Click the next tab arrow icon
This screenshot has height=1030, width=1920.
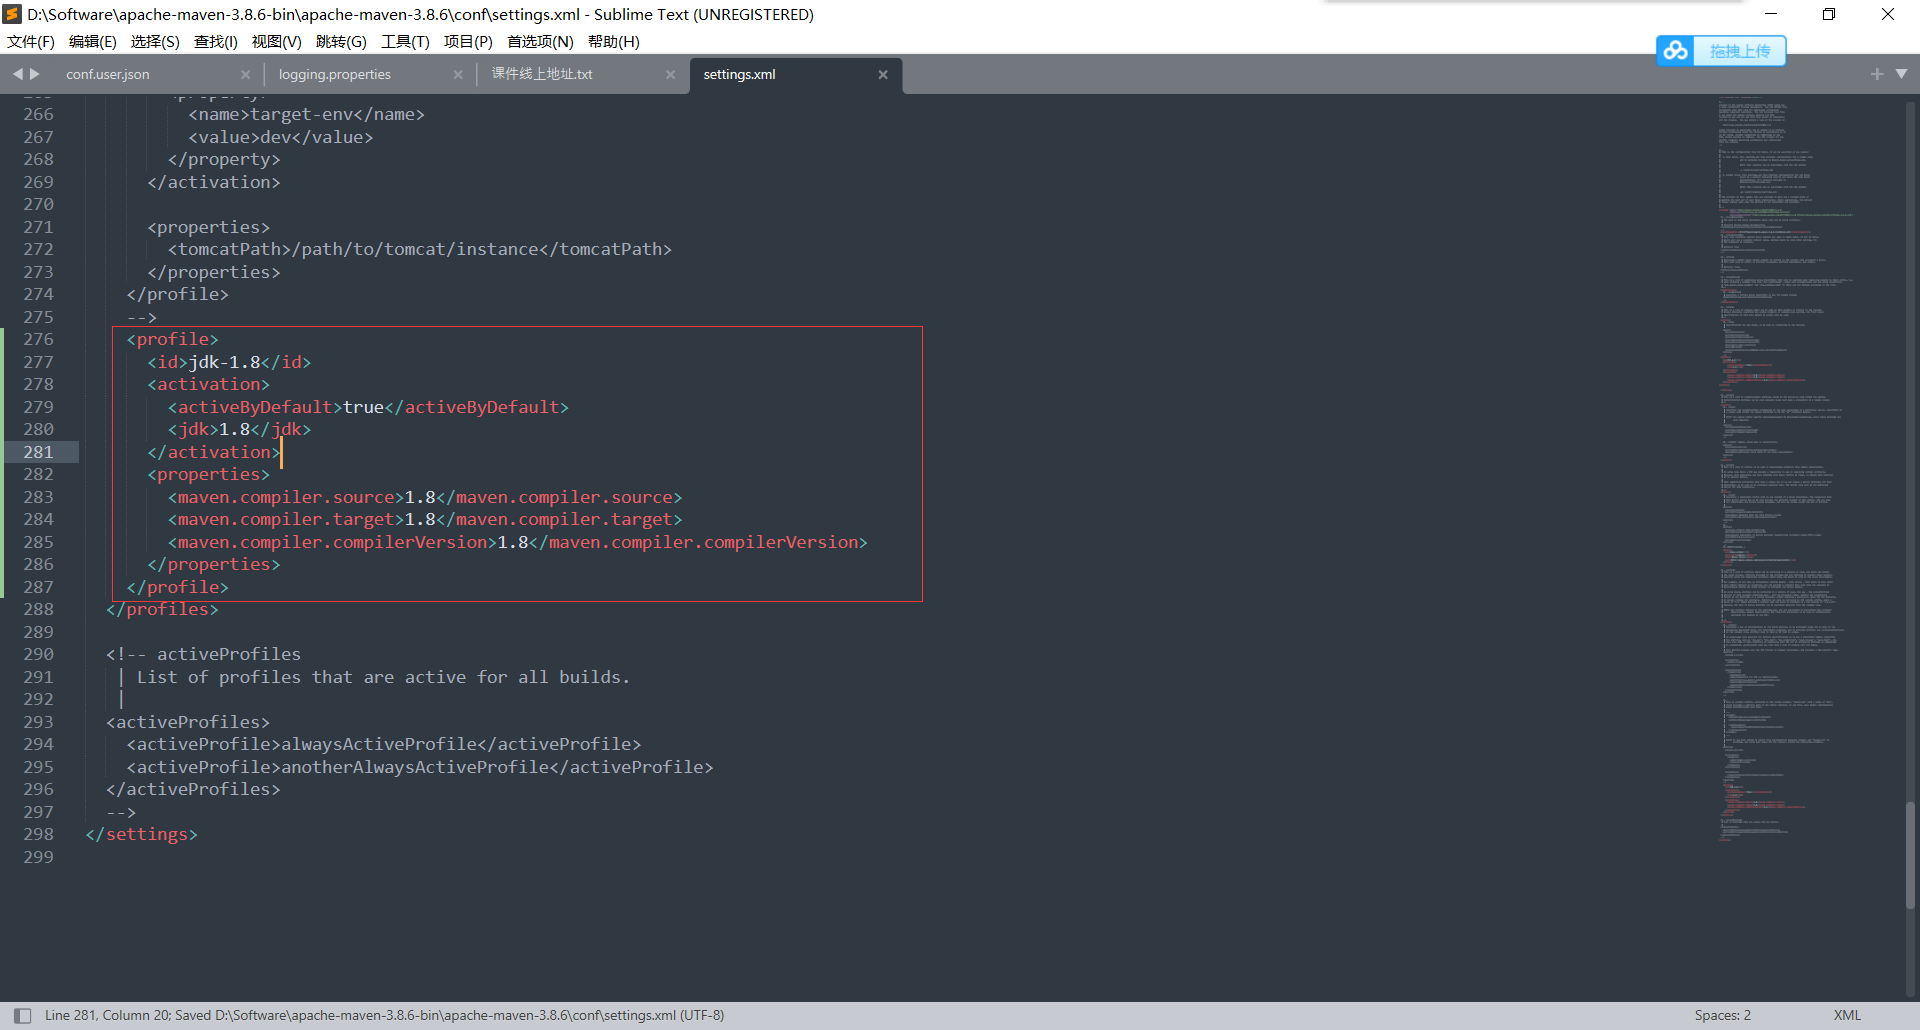[x=35, y=74]
